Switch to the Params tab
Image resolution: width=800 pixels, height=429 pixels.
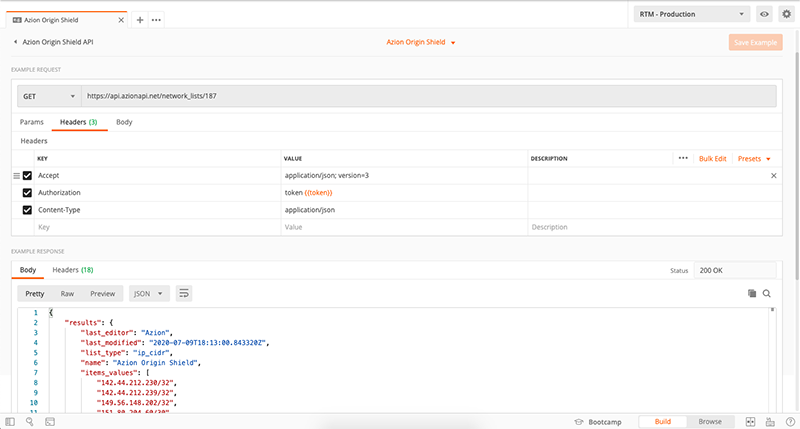(x=32, y=122)
